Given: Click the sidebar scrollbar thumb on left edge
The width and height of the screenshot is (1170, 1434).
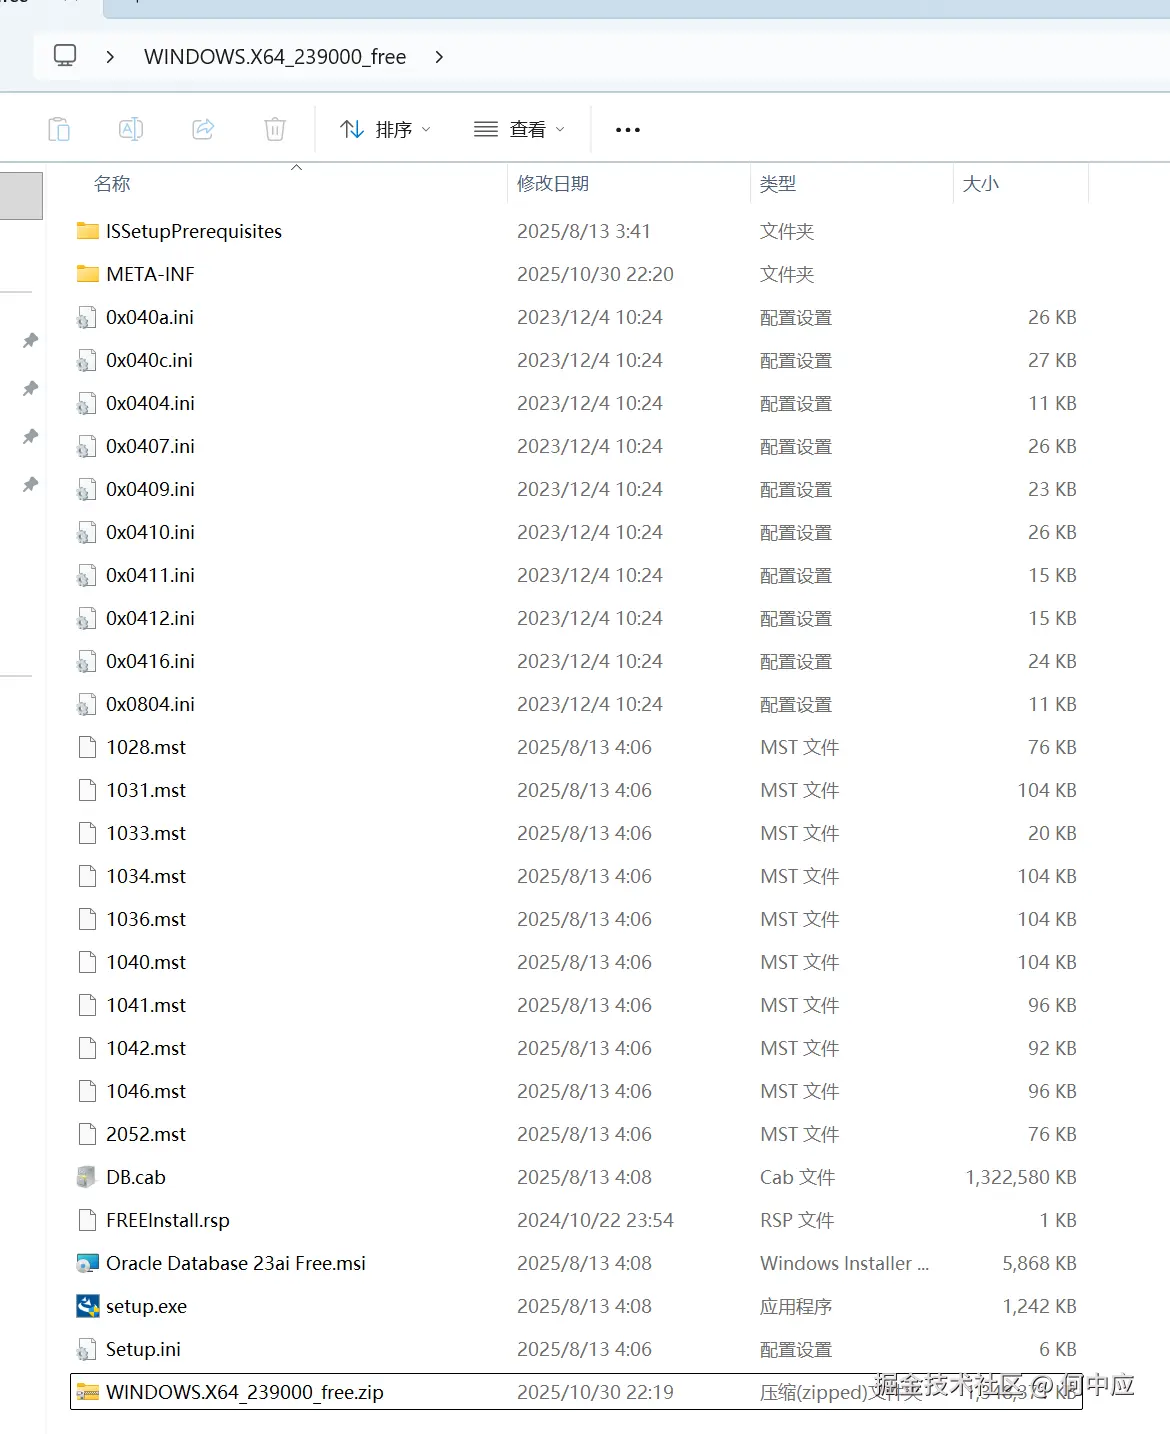Looking at the screenshot, I should 21,195.
